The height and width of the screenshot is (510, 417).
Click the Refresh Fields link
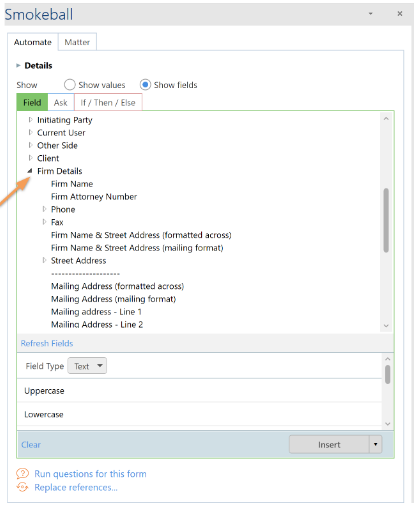(x=47, y=343)
